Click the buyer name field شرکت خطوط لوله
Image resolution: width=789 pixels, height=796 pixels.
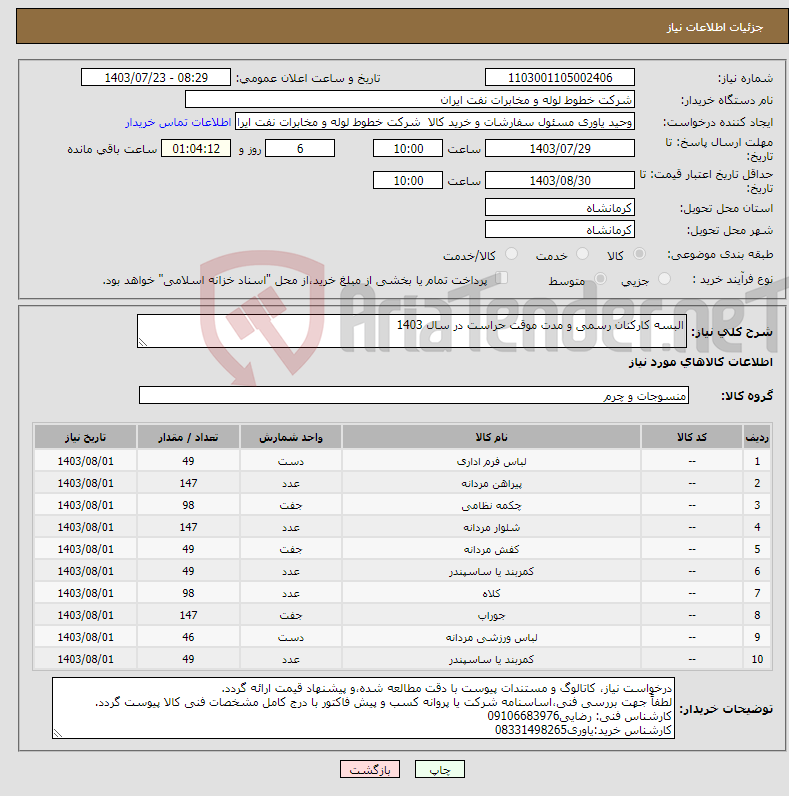(x=410, y=100)
